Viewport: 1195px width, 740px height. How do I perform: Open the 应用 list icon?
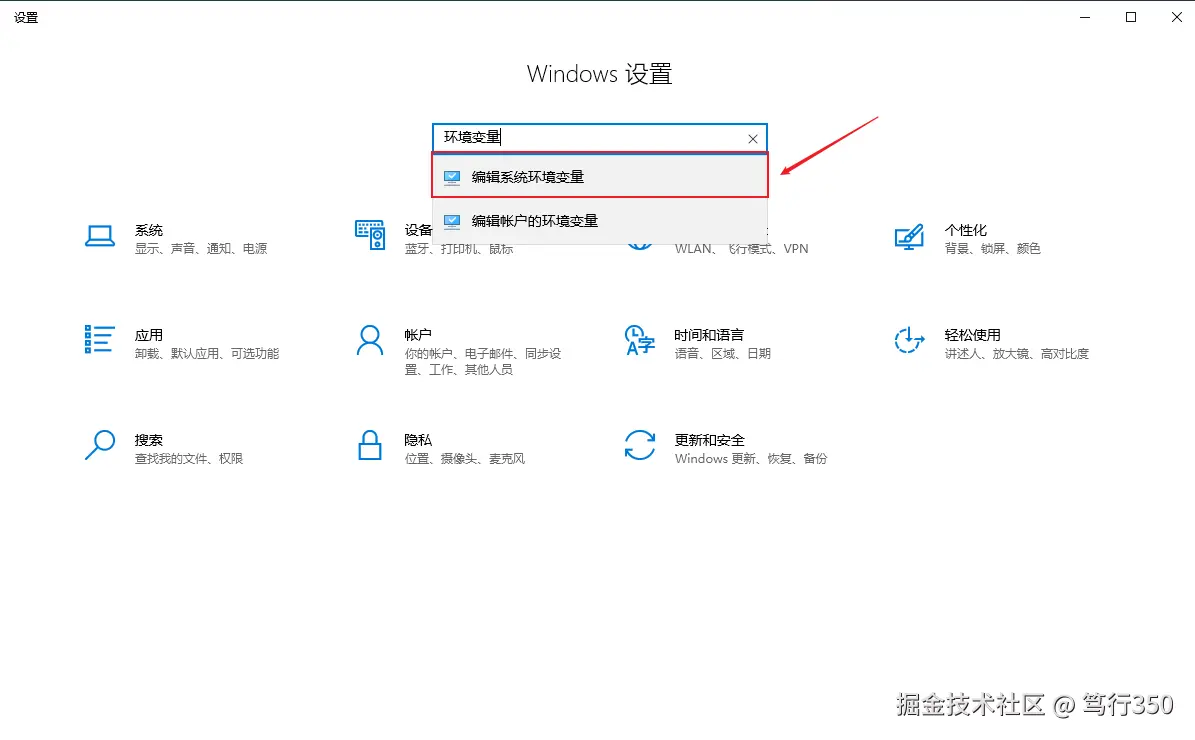point(99,339)
